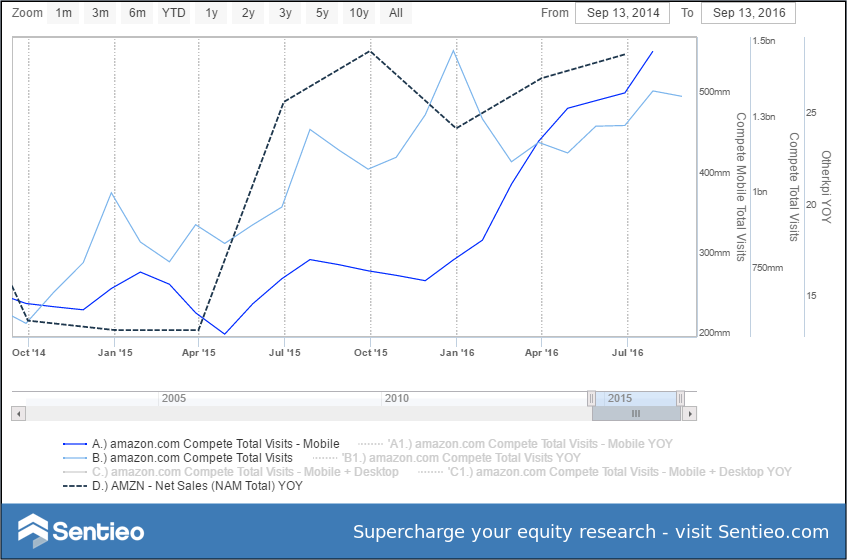Edit the From date field

pyautogui.click(x=623, y=13)
